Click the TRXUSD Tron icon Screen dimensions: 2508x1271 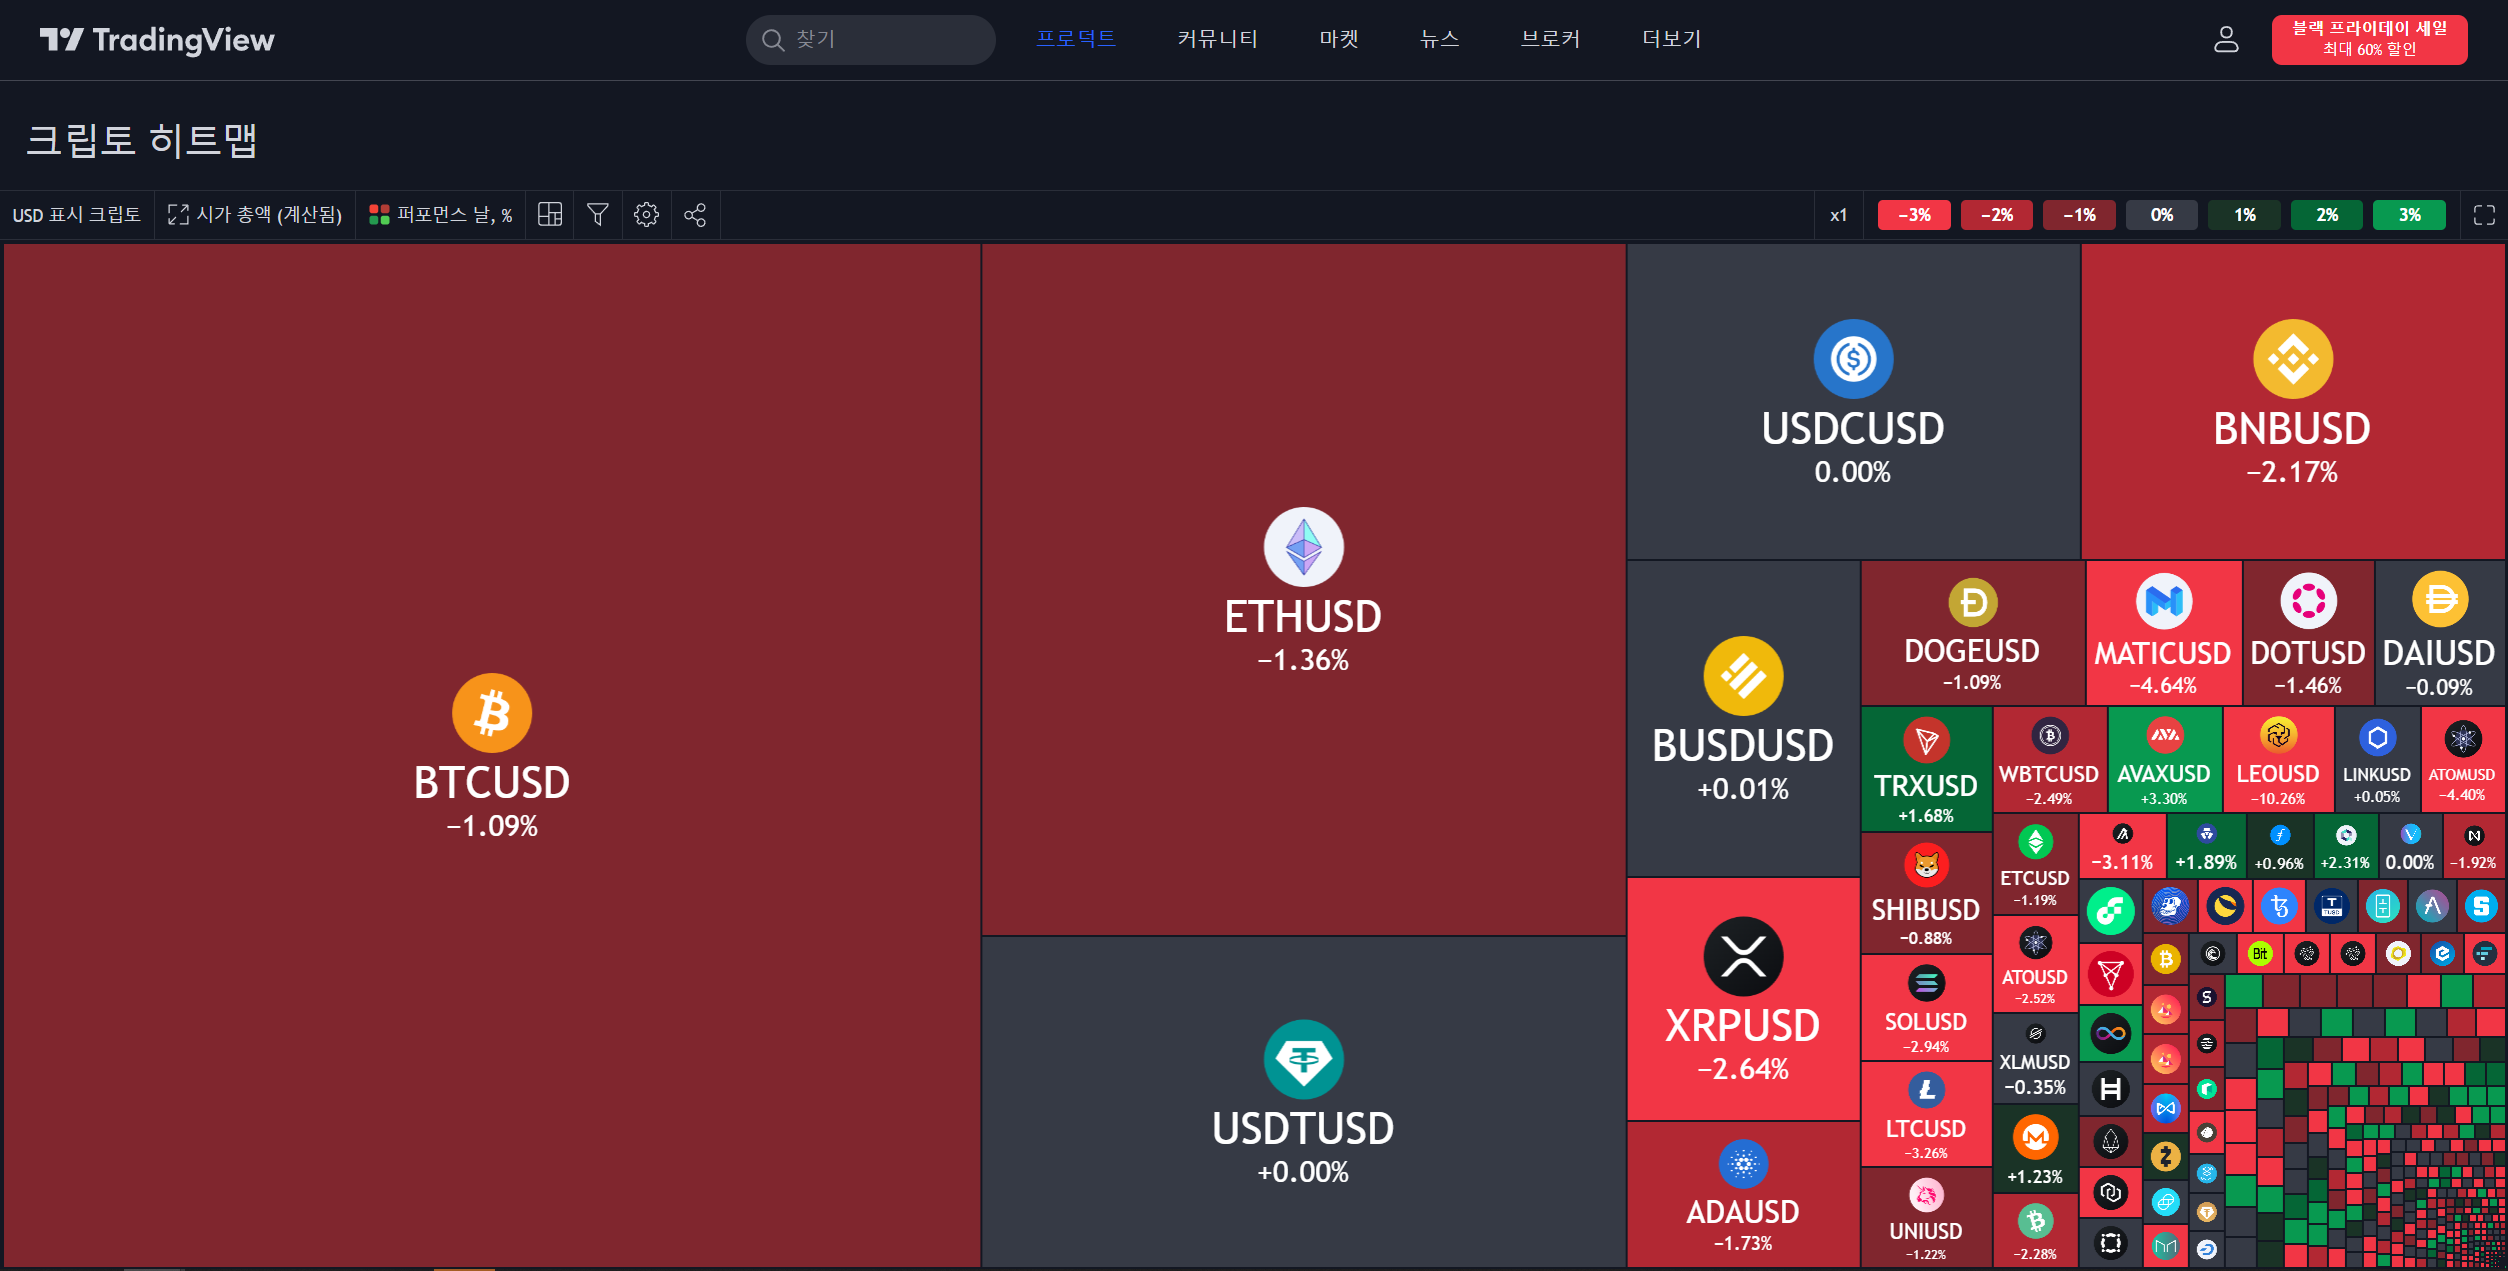click(x=1926, y=741)
